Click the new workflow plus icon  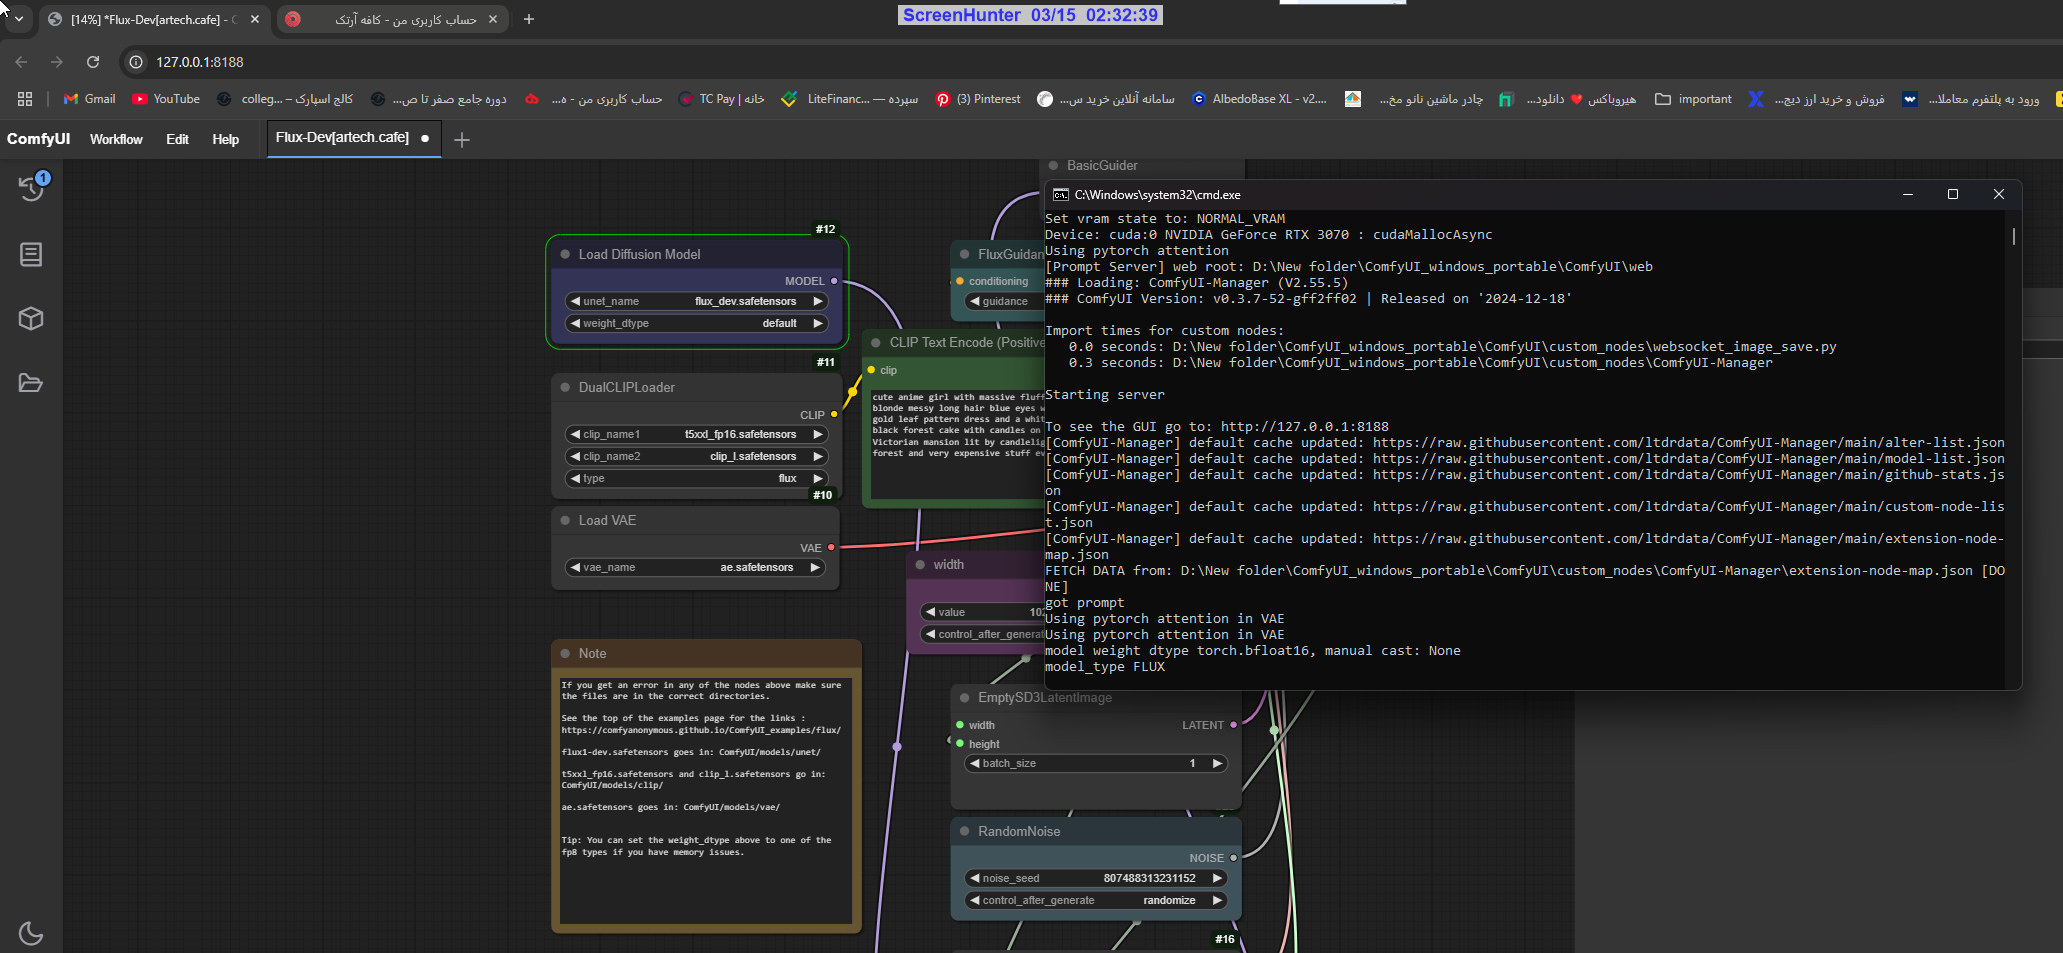[462, 140]
